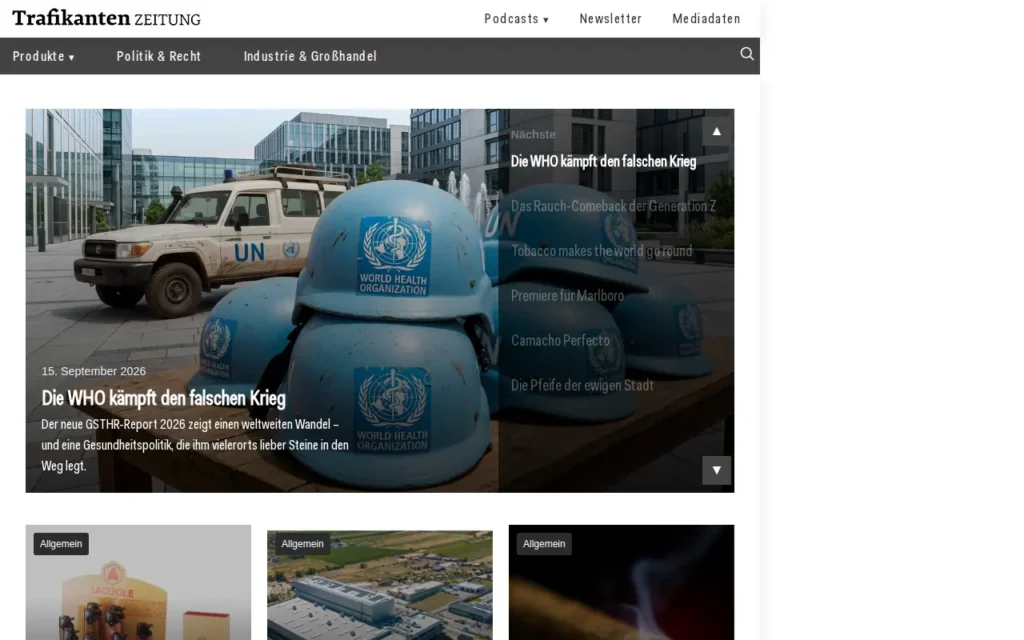Open the cigar smoke card thumbnail
This screenshot has width=1024, height=640.
(x=621, y=583)
